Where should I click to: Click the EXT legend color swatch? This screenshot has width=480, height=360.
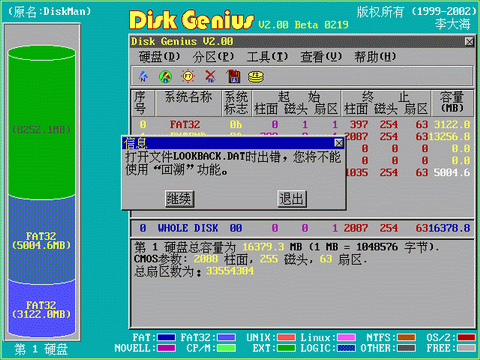[x=286, y=348]
